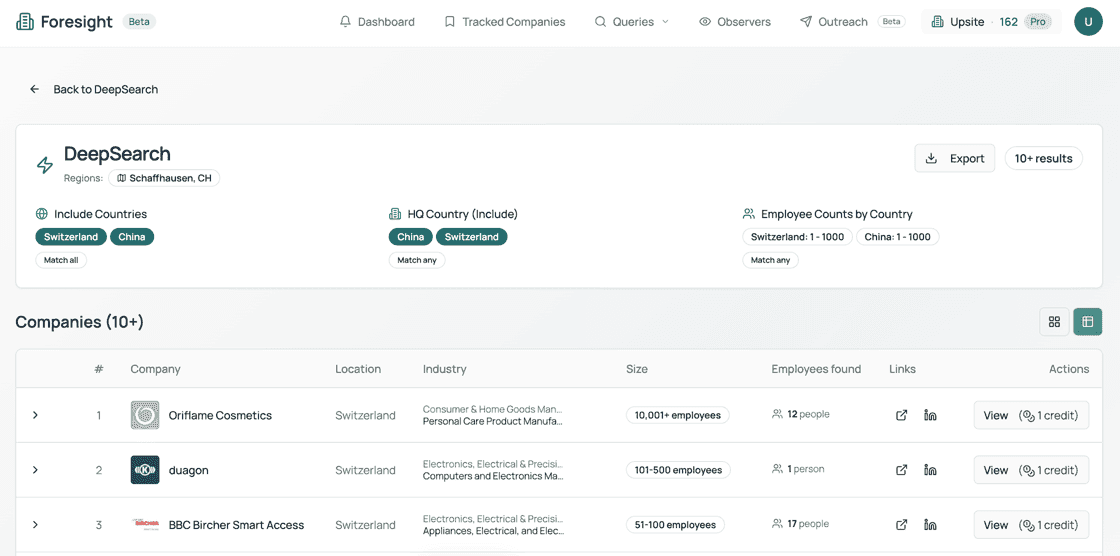
Task: Open the Queries dropdown menu
Action: 631,22
